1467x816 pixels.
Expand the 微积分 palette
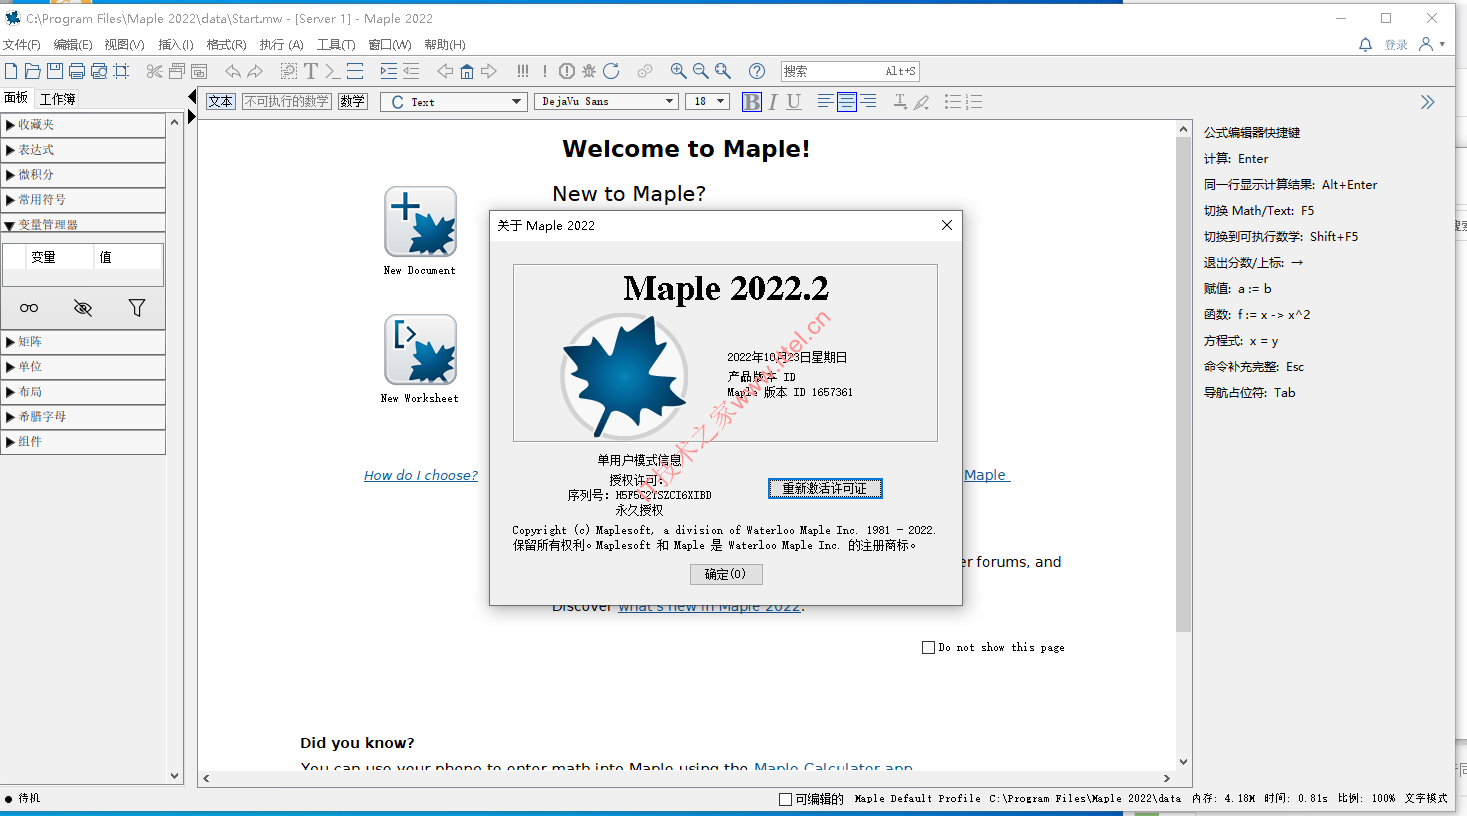(x=83, y=175)
